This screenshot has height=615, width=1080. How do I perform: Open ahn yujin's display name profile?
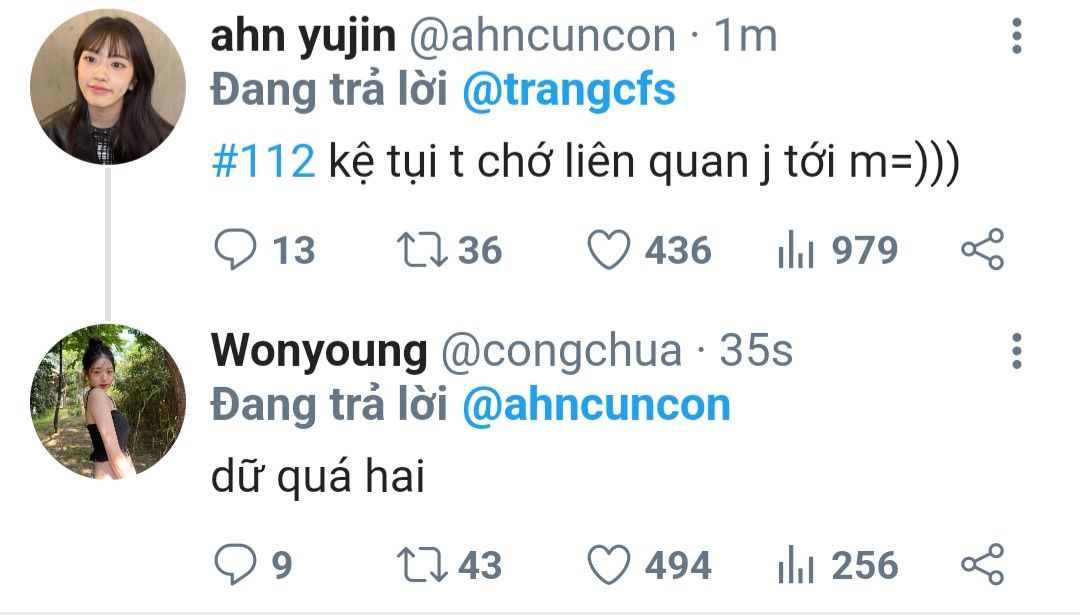pos(303,36)
